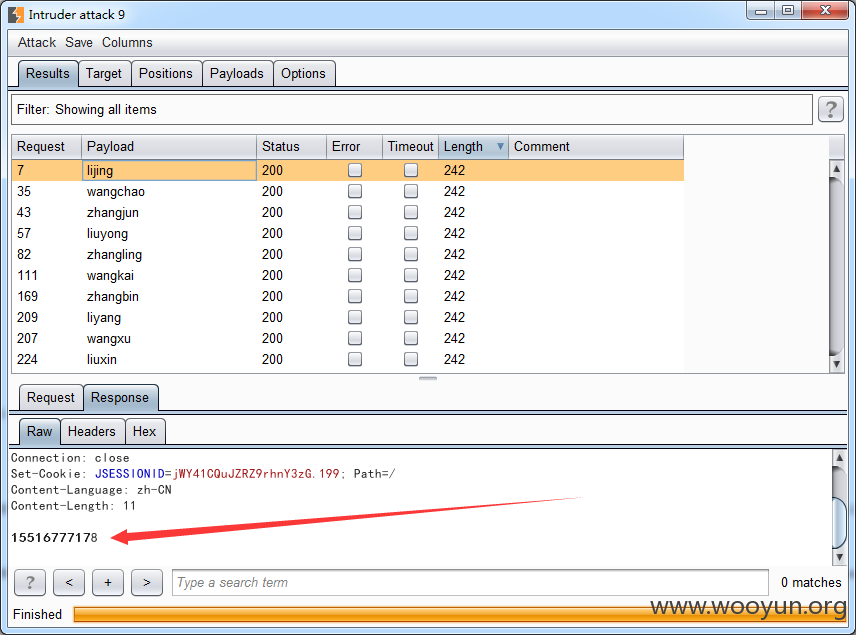Sort results by Comment column header

(596, 146)
